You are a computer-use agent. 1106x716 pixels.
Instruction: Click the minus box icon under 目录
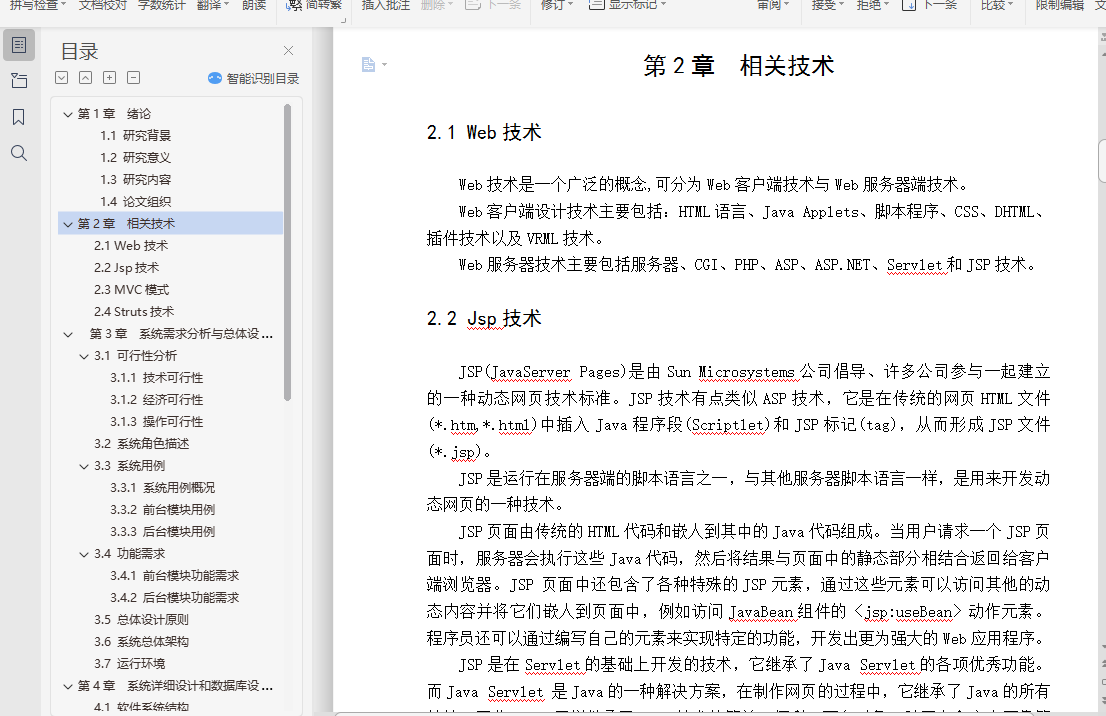pyautogui.click(x=133, y=78)
